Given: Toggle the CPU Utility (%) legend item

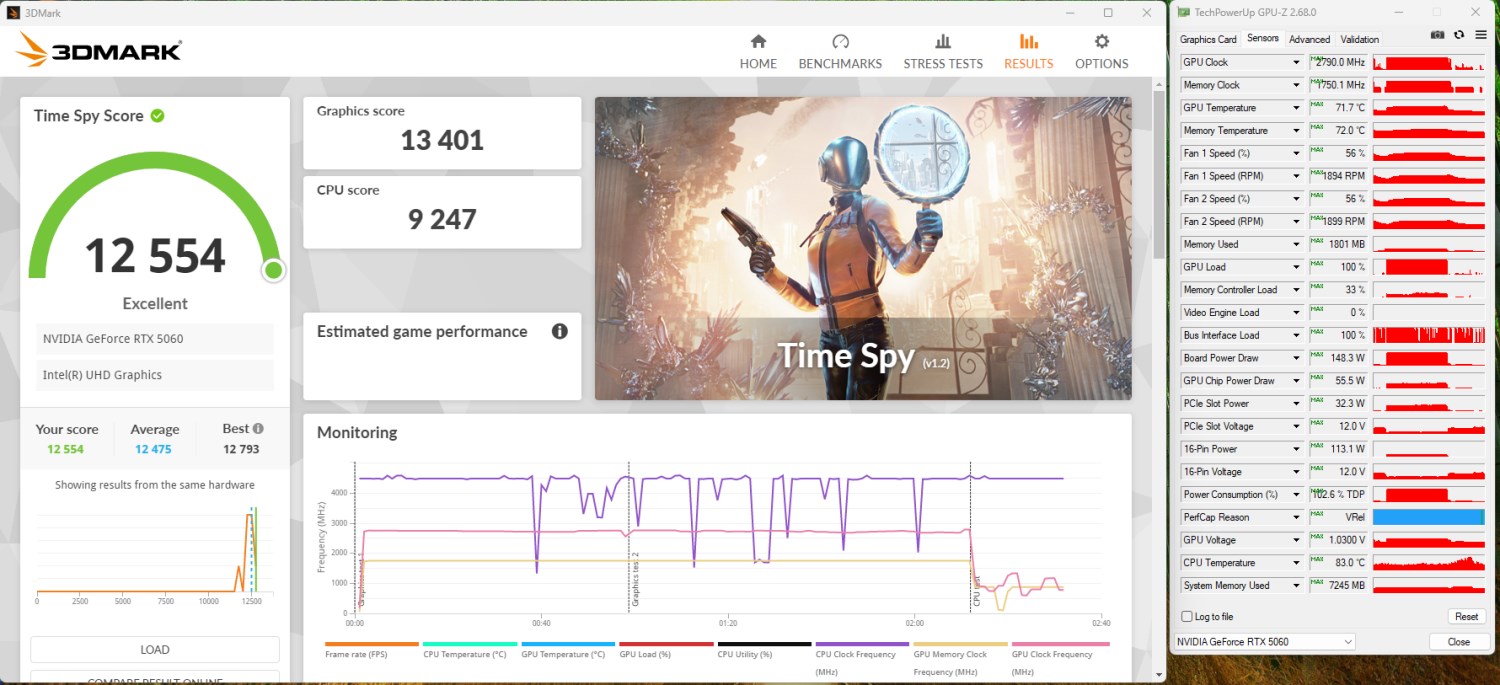Looking at the screenshot, I should point(764,650).
